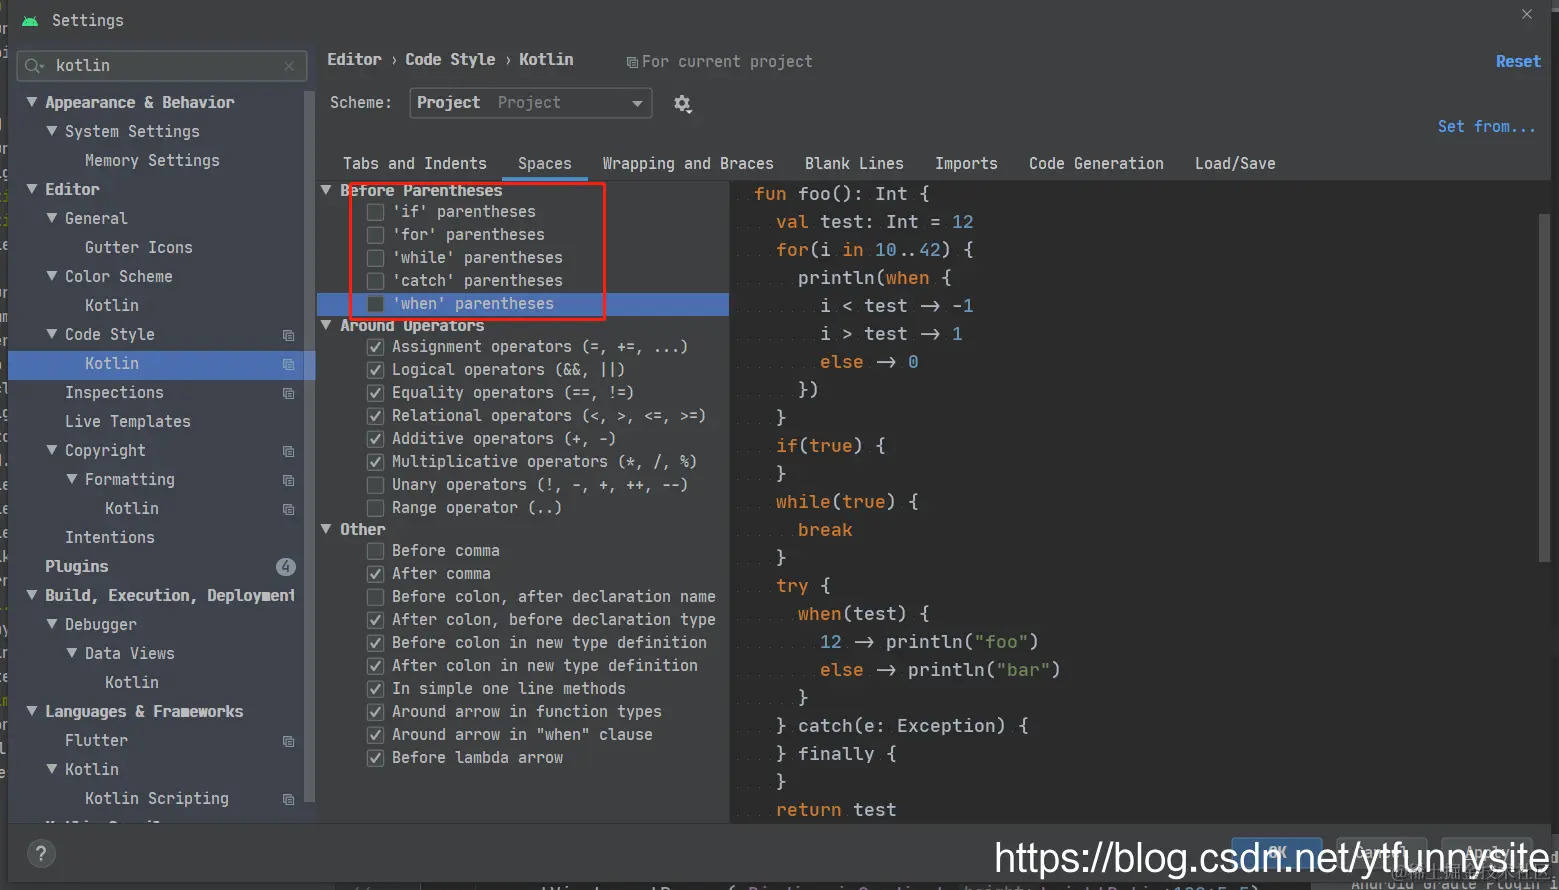1559x890 pixels.
Task: Click project-level icon beside Flutter
Action: click(288, 741)
